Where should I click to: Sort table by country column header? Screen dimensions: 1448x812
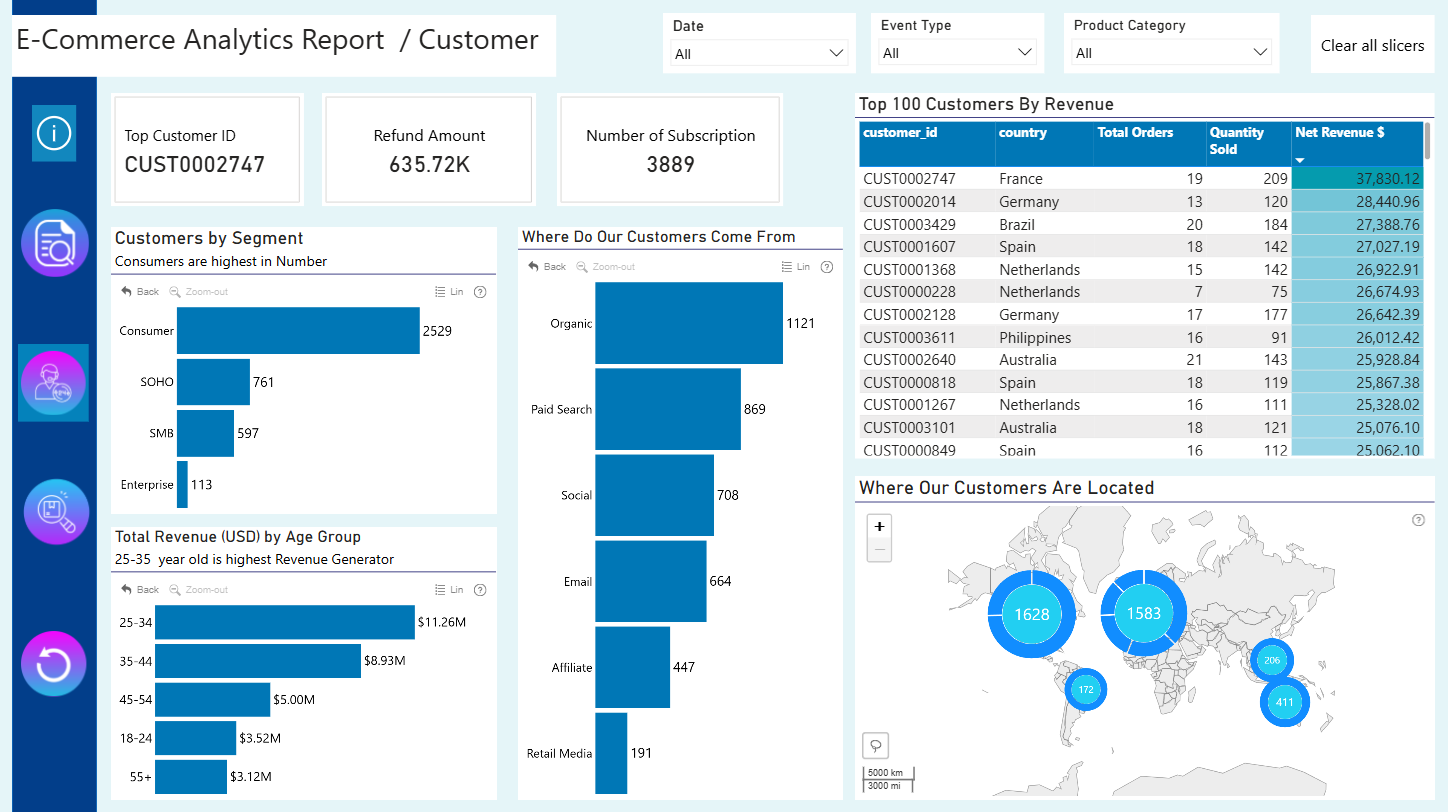click(1044, 144)
